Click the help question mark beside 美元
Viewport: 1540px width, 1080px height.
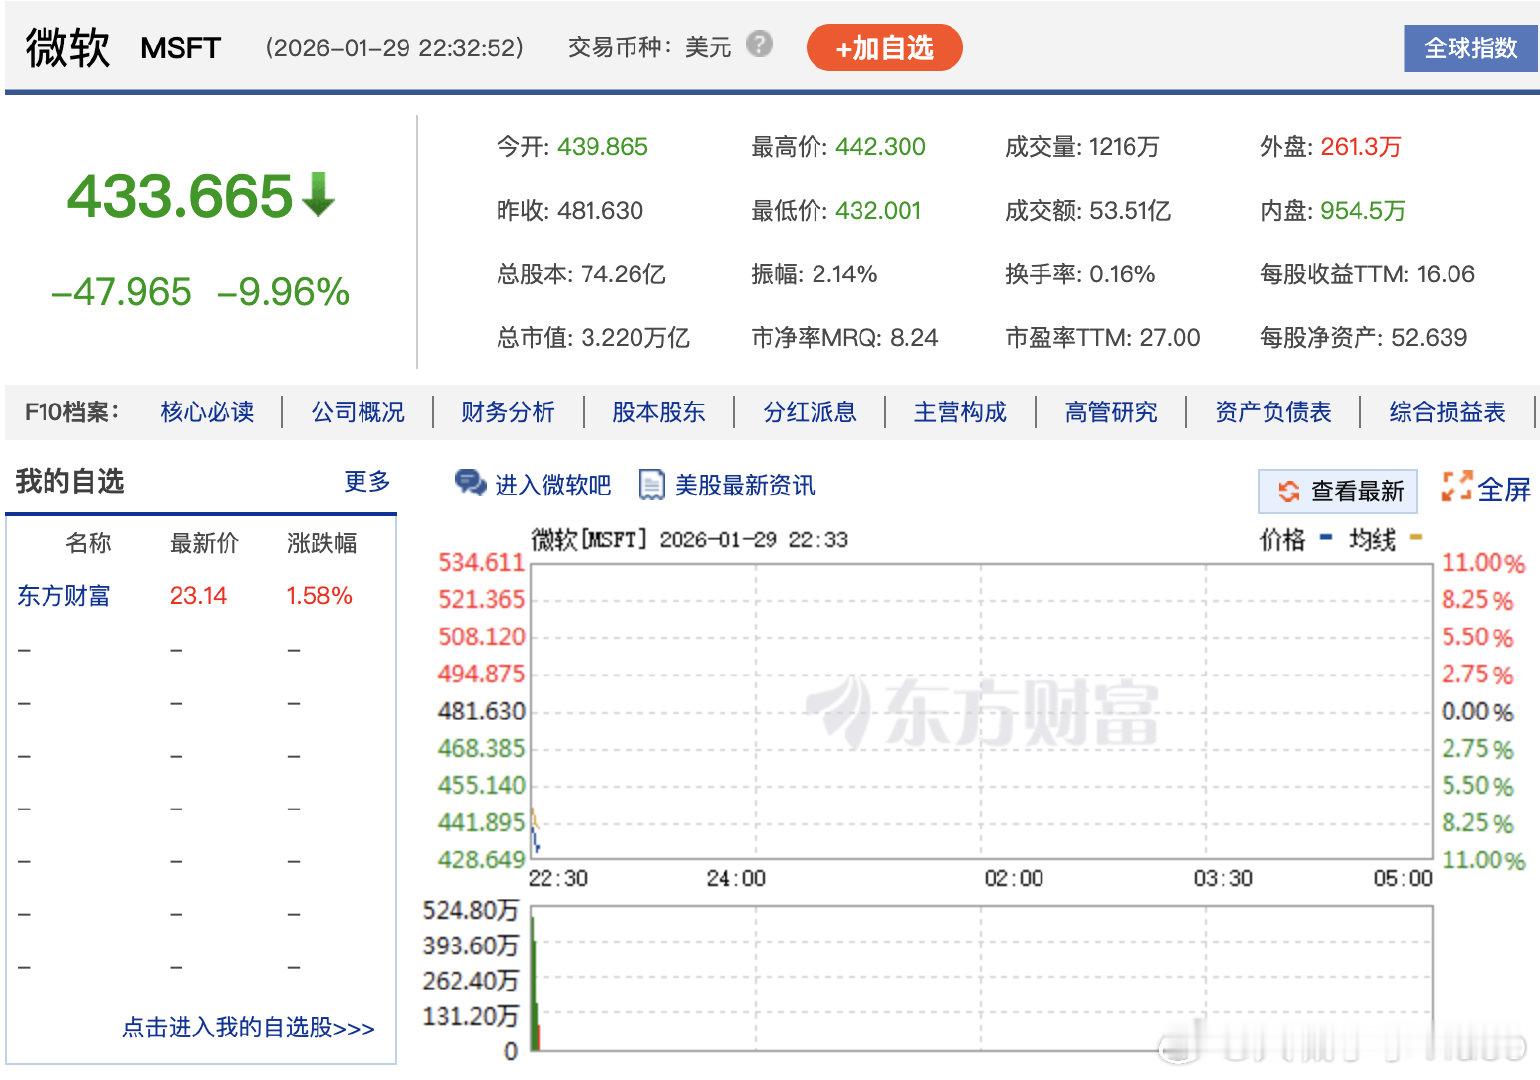759,46
